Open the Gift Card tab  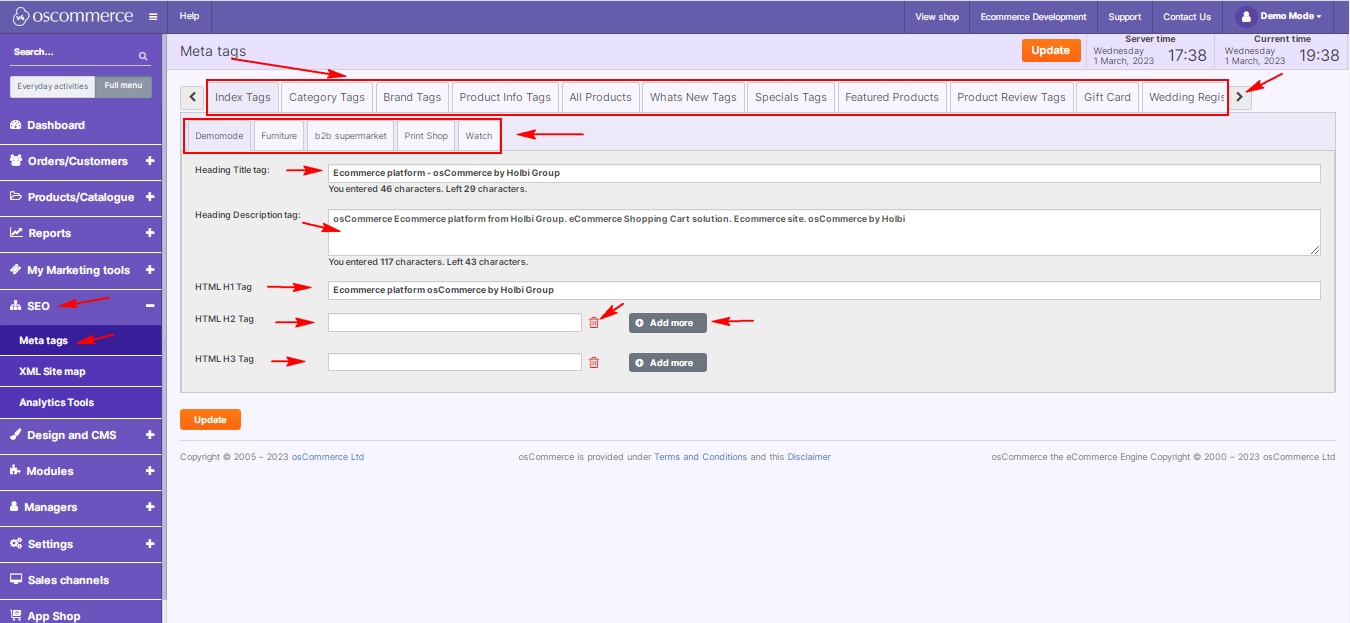1107,97
